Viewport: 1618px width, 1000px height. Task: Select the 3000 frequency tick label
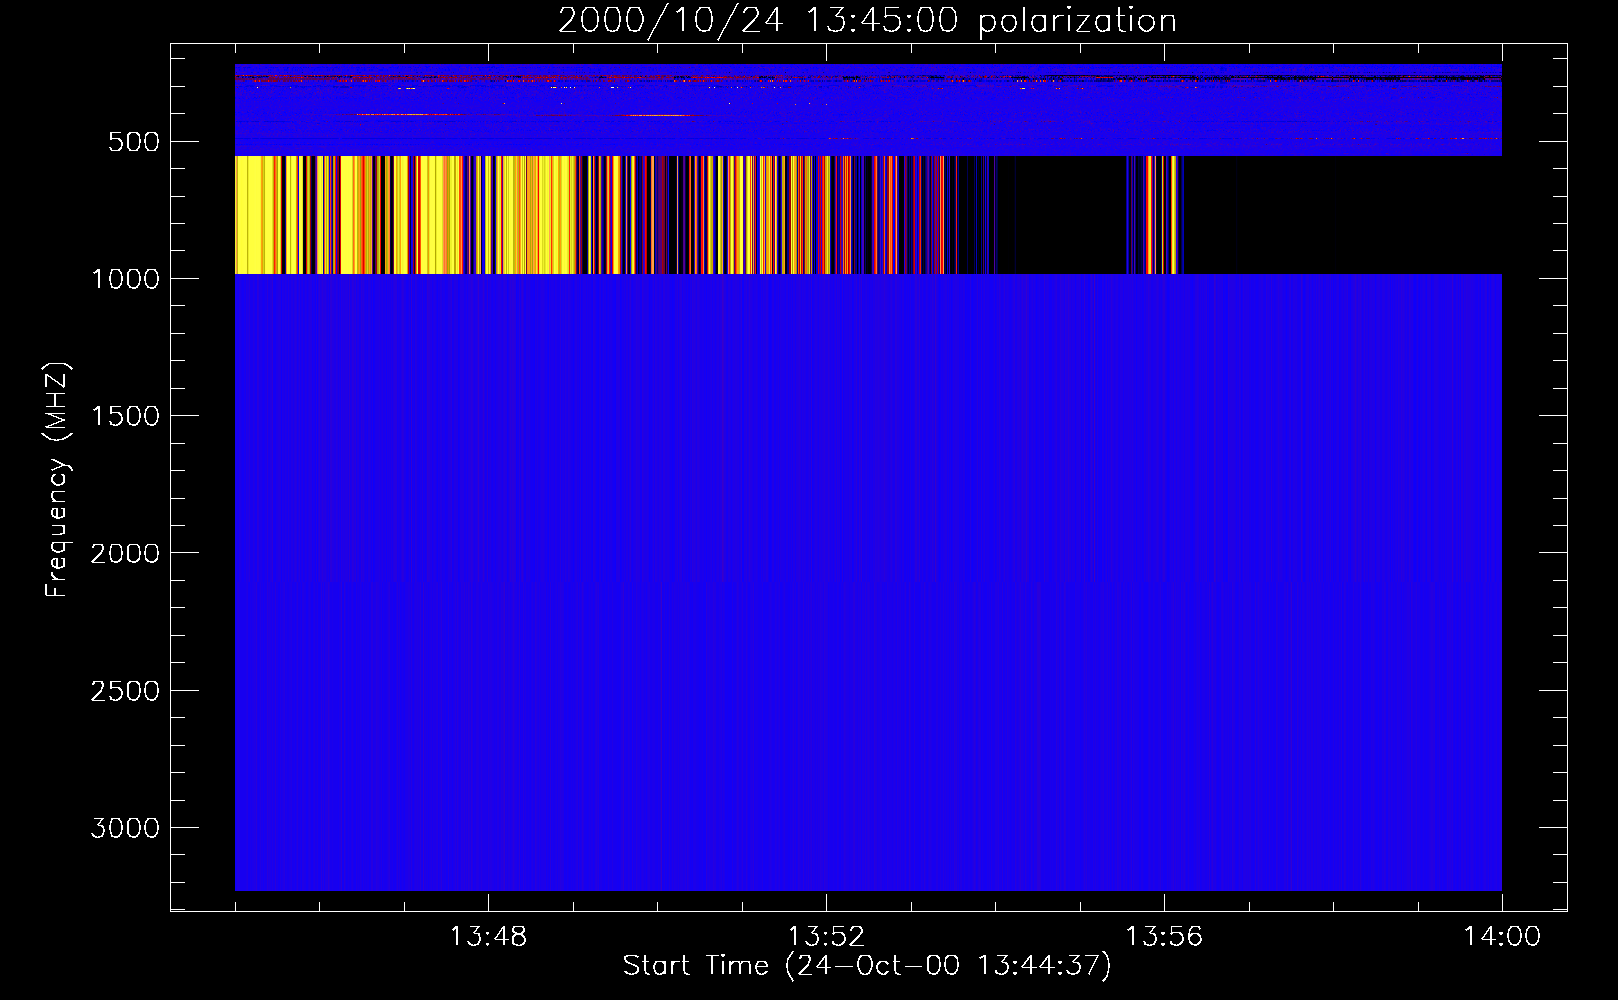(125, 828)
